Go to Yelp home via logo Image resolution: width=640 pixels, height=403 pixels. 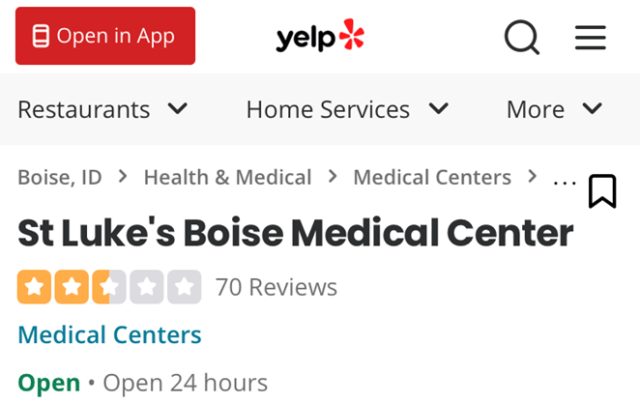pos(320,37)
